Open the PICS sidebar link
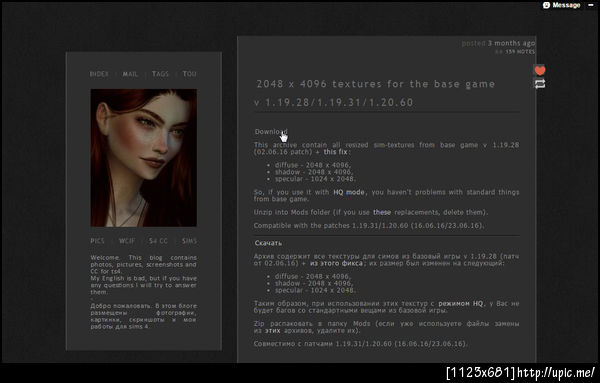 [97, 241]
